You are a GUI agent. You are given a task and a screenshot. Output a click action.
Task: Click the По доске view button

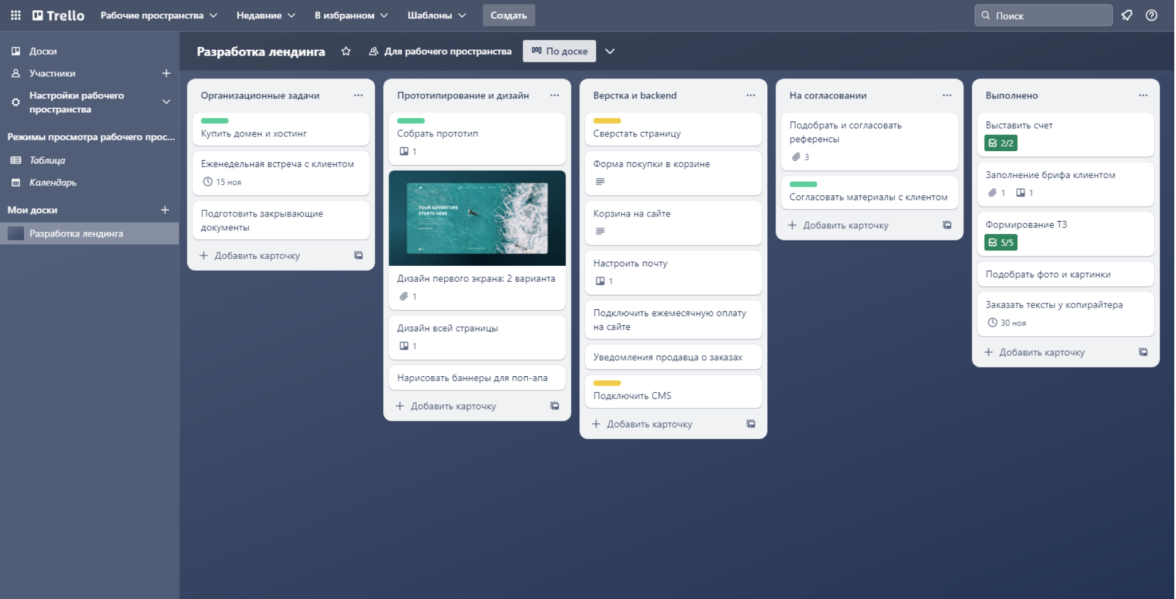tap(560, 51)
